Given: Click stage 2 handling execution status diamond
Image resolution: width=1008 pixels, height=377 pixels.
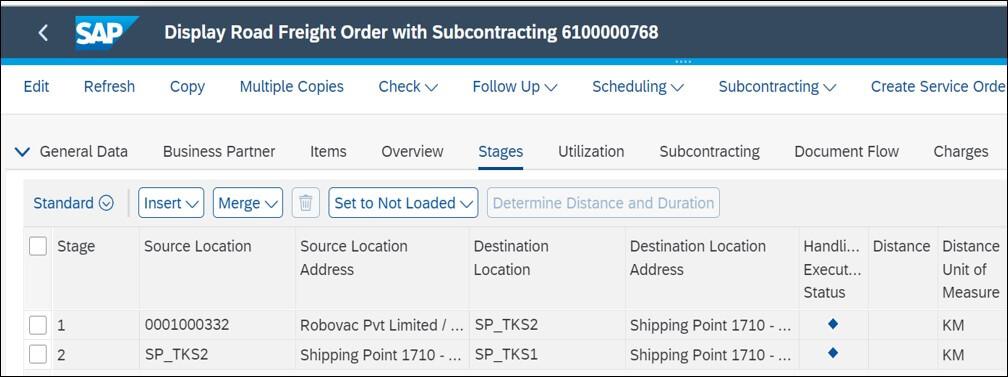Looking at the screenshot, I should [833, 353].
